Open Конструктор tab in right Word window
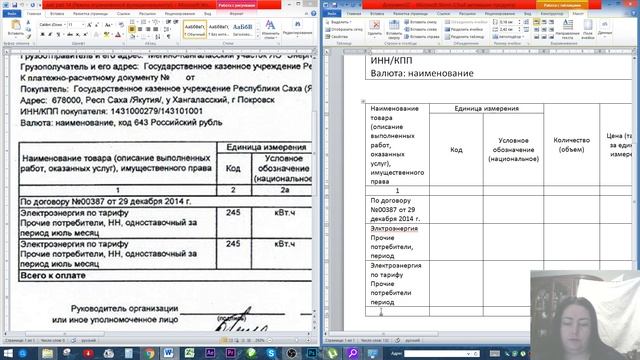Screen dimensions: 640x360 (x=552, y=14)
